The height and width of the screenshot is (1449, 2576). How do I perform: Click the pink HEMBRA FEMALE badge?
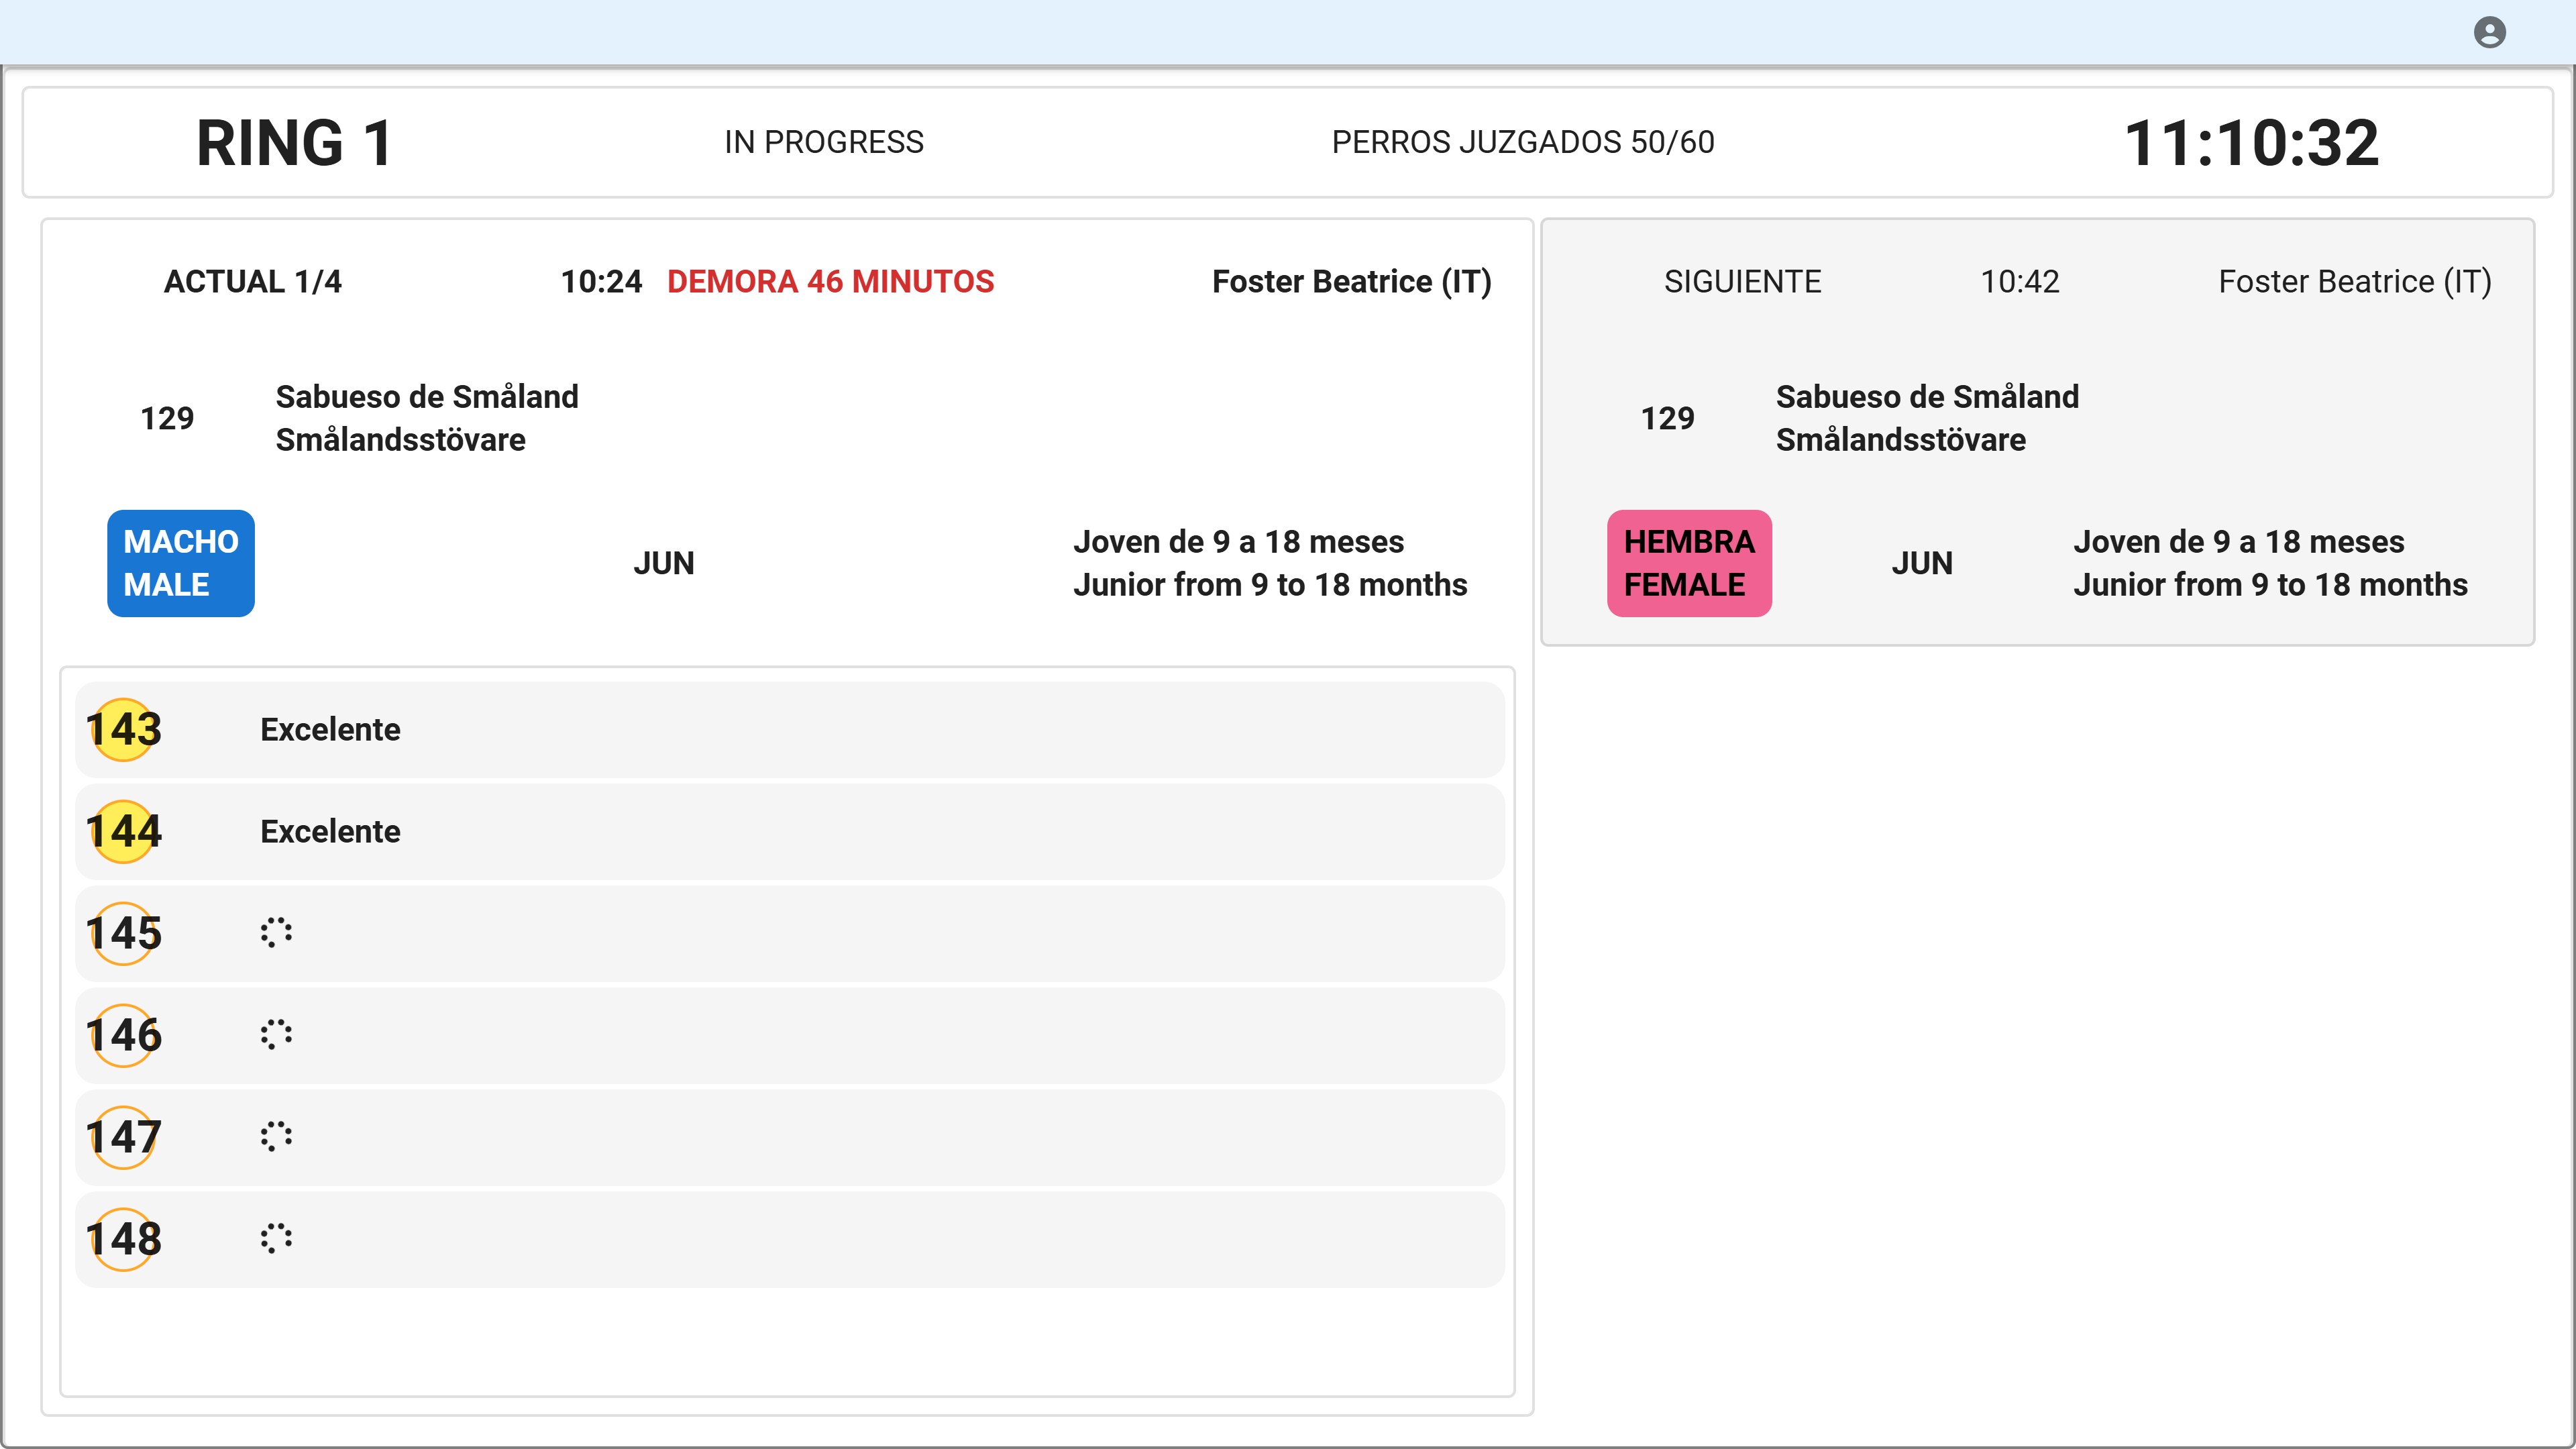[1689, 563]
